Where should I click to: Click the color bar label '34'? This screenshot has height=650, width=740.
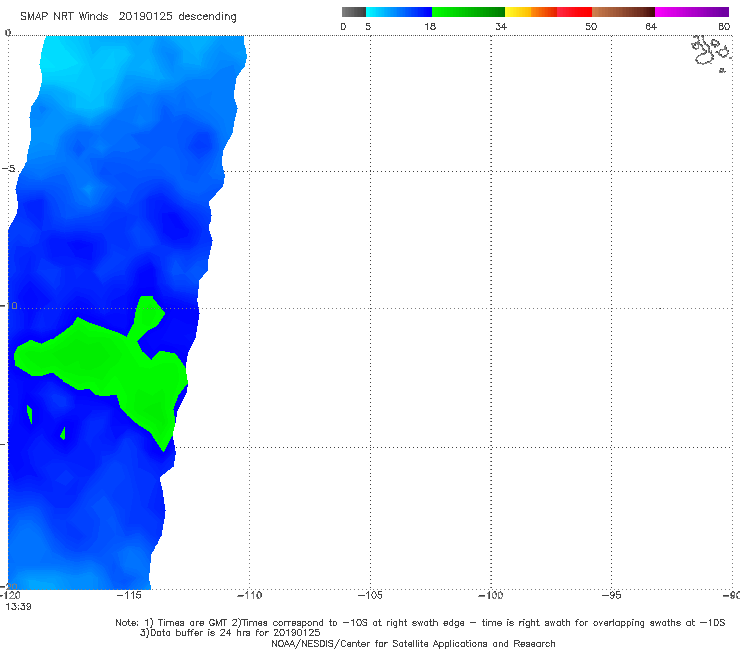[x=501, y=27]
